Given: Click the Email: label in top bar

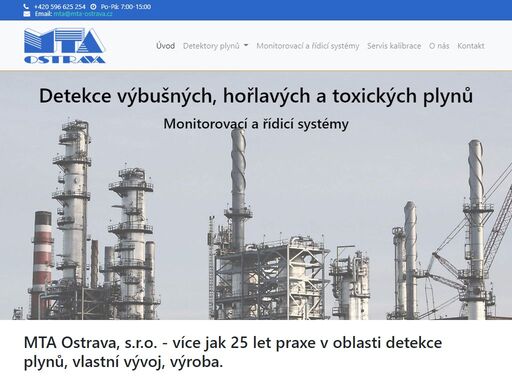Looking at the screenshot, I should [x=43, y=14].
